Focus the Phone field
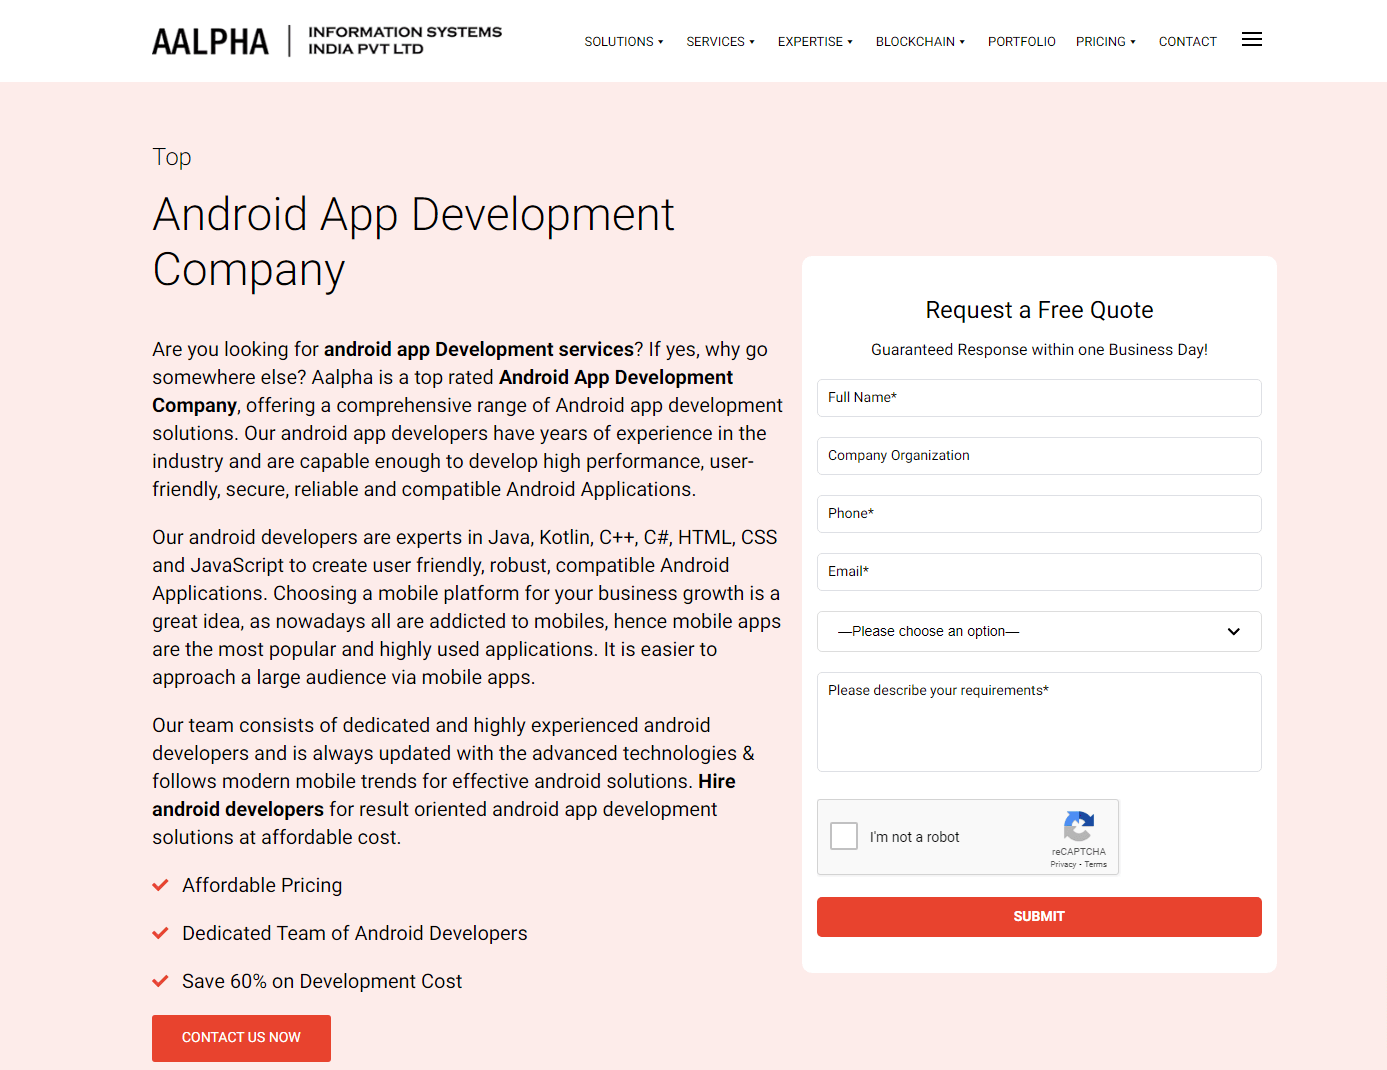 point(1039,514)
